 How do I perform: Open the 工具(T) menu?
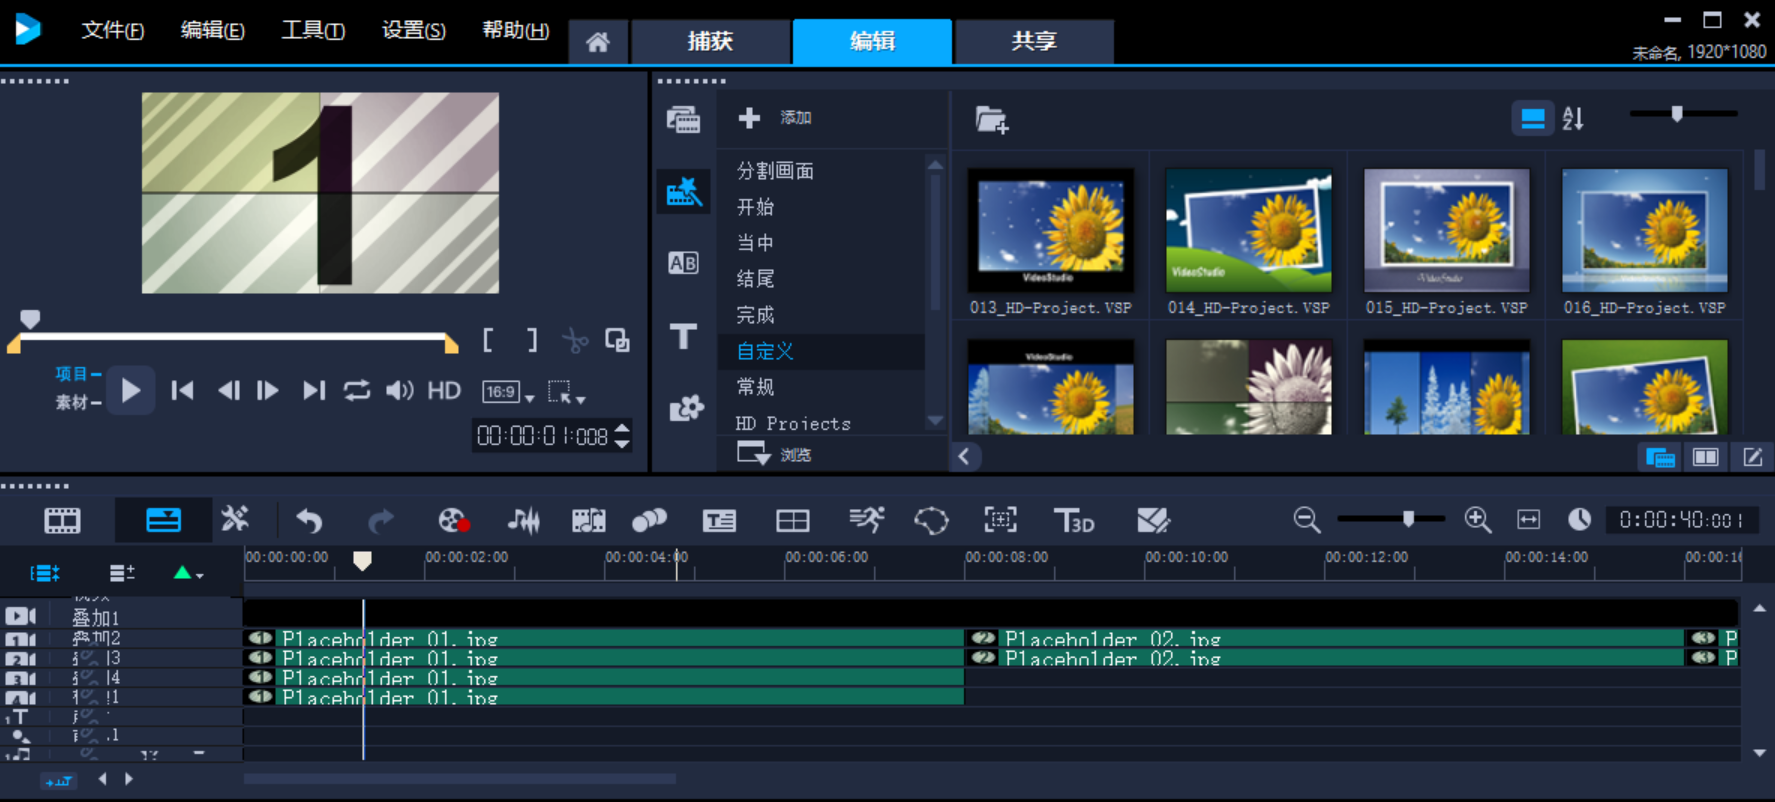[313, 30]
